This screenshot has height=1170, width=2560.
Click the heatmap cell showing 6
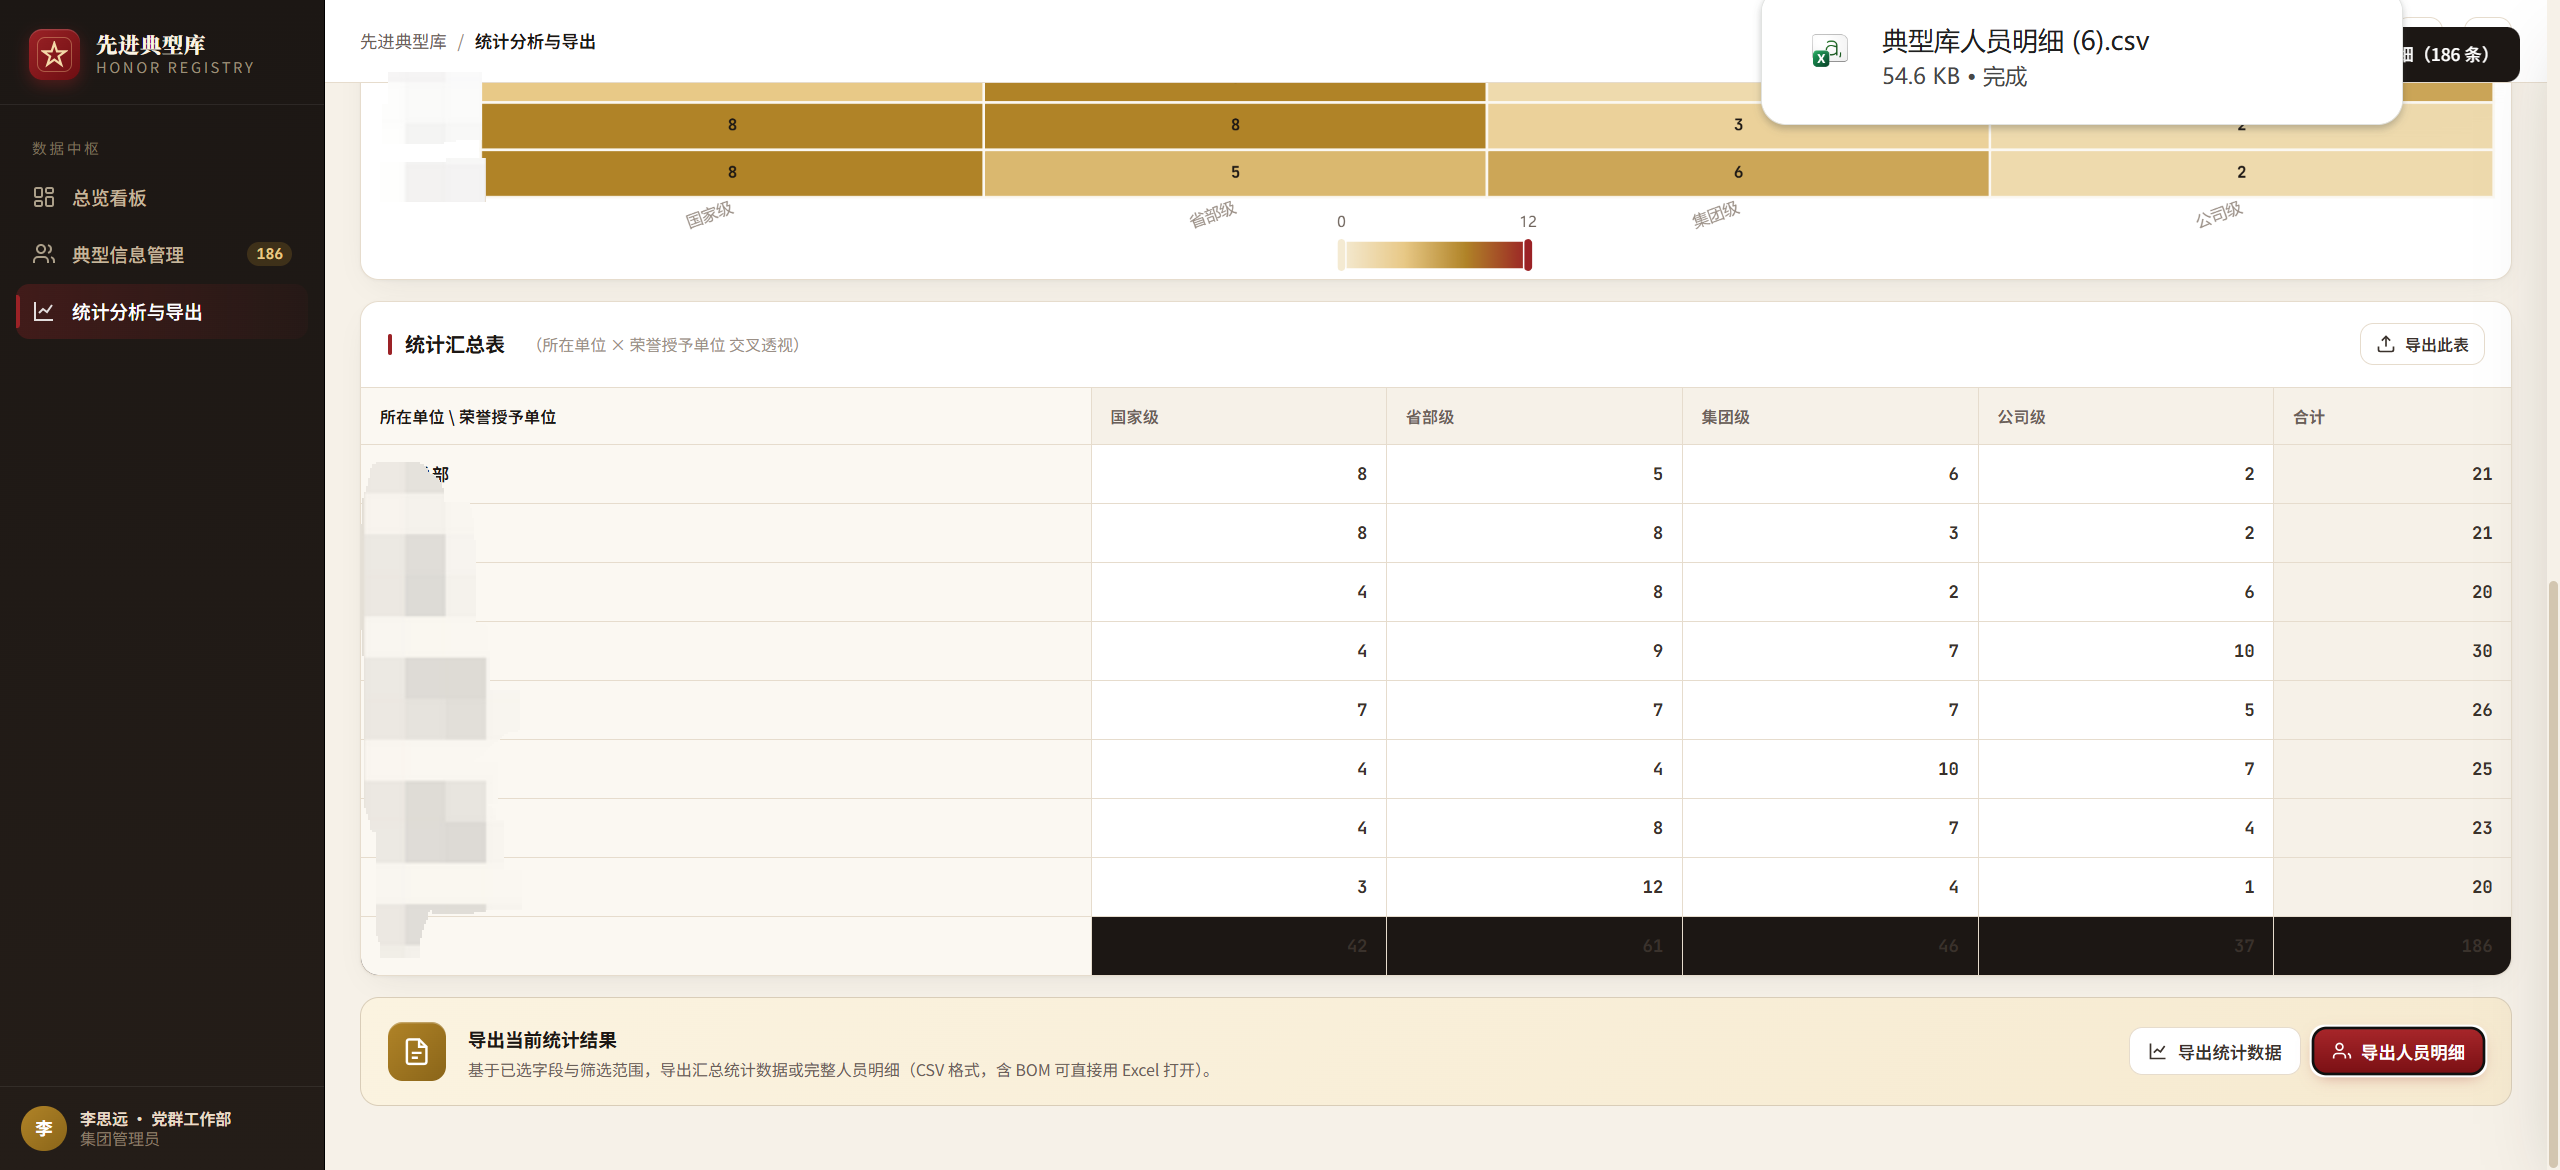point(1738,172)
